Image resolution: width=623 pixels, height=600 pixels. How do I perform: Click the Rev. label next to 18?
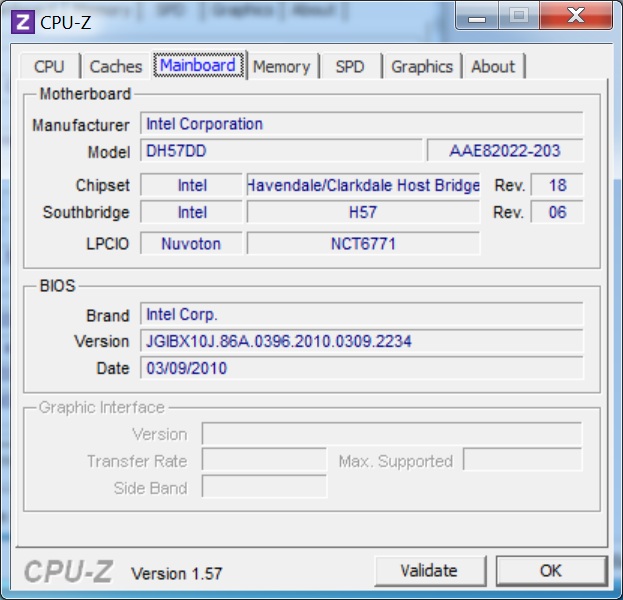pyautogui.click(x=510, y=186)
